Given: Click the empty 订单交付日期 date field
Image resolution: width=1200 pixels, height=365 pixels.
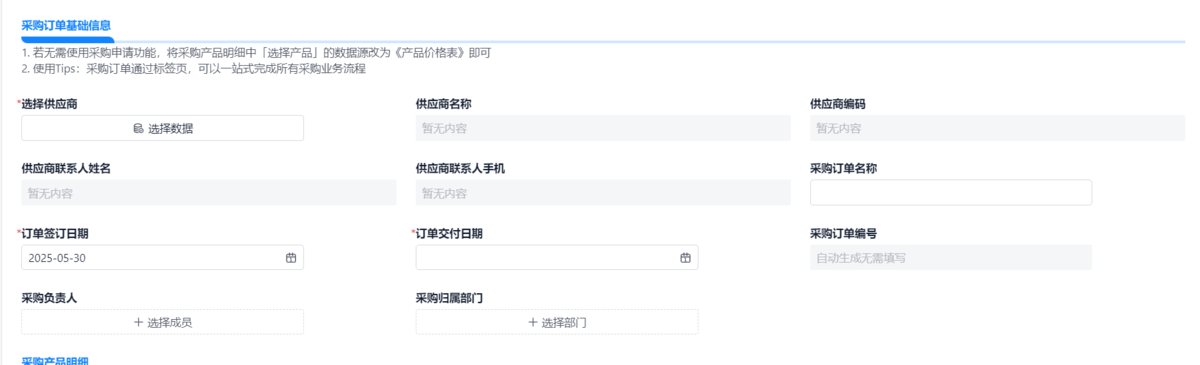Looking at the screenshot, I should (x=557, y=257).
